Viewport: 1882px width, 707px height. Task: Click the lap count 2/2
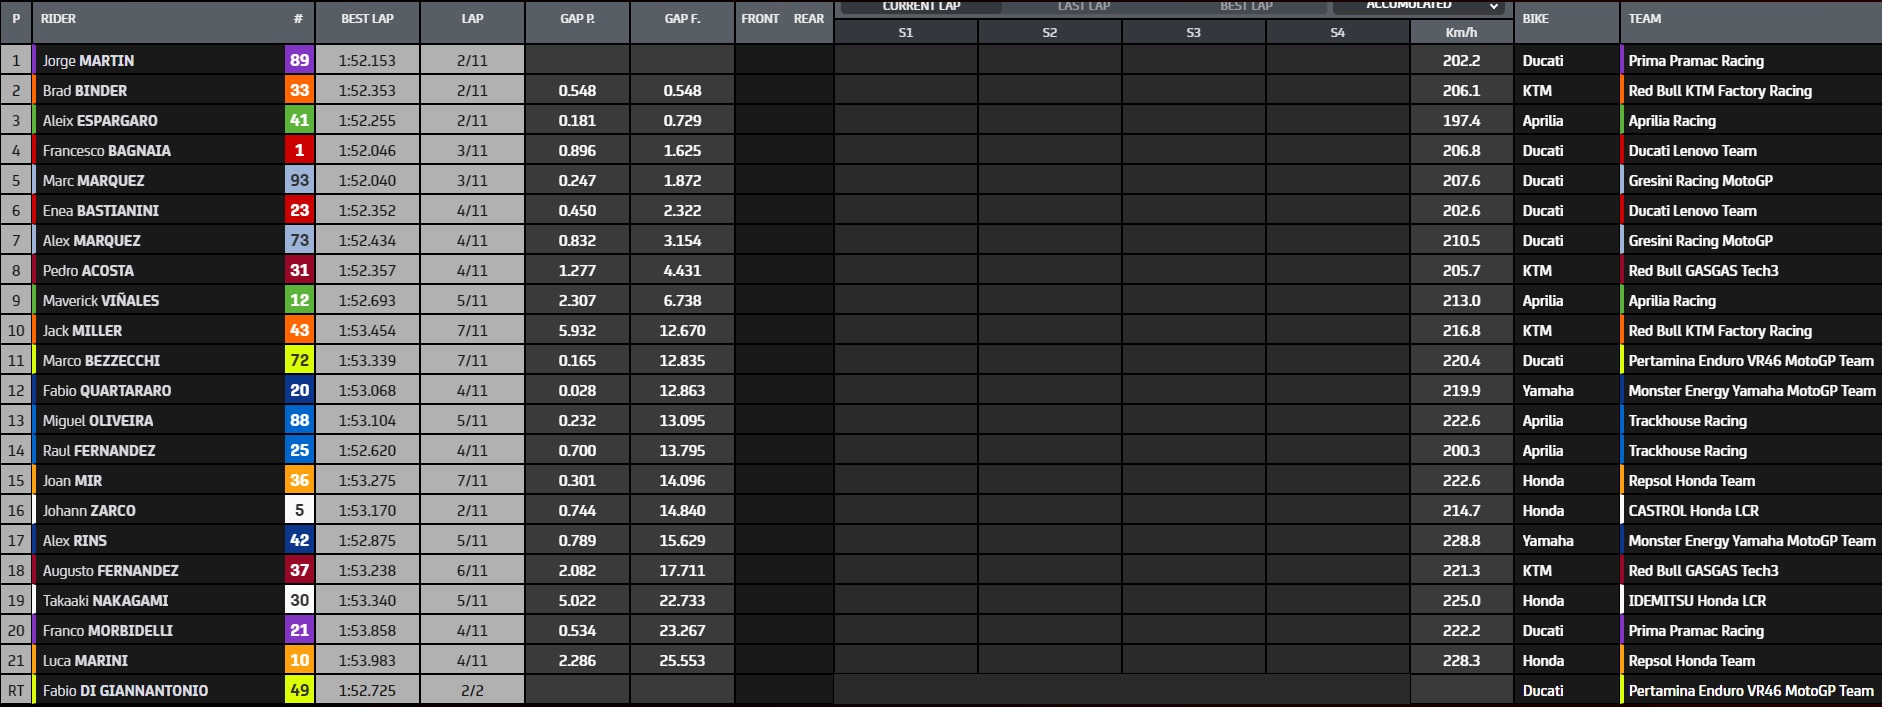472,691
